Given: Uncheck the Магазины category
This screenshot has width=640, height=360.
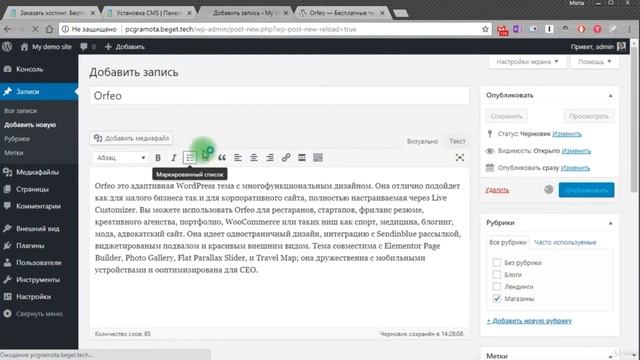Looking at the screenshot, I should point(497,298).
